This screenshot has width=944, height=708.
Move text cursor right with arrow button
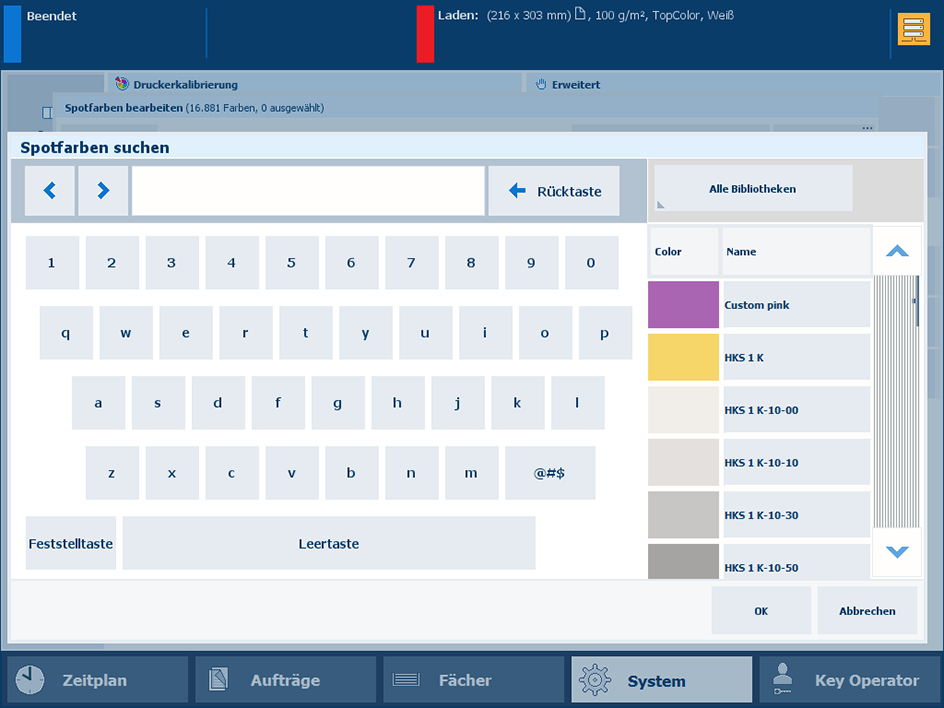coord(103,191)
